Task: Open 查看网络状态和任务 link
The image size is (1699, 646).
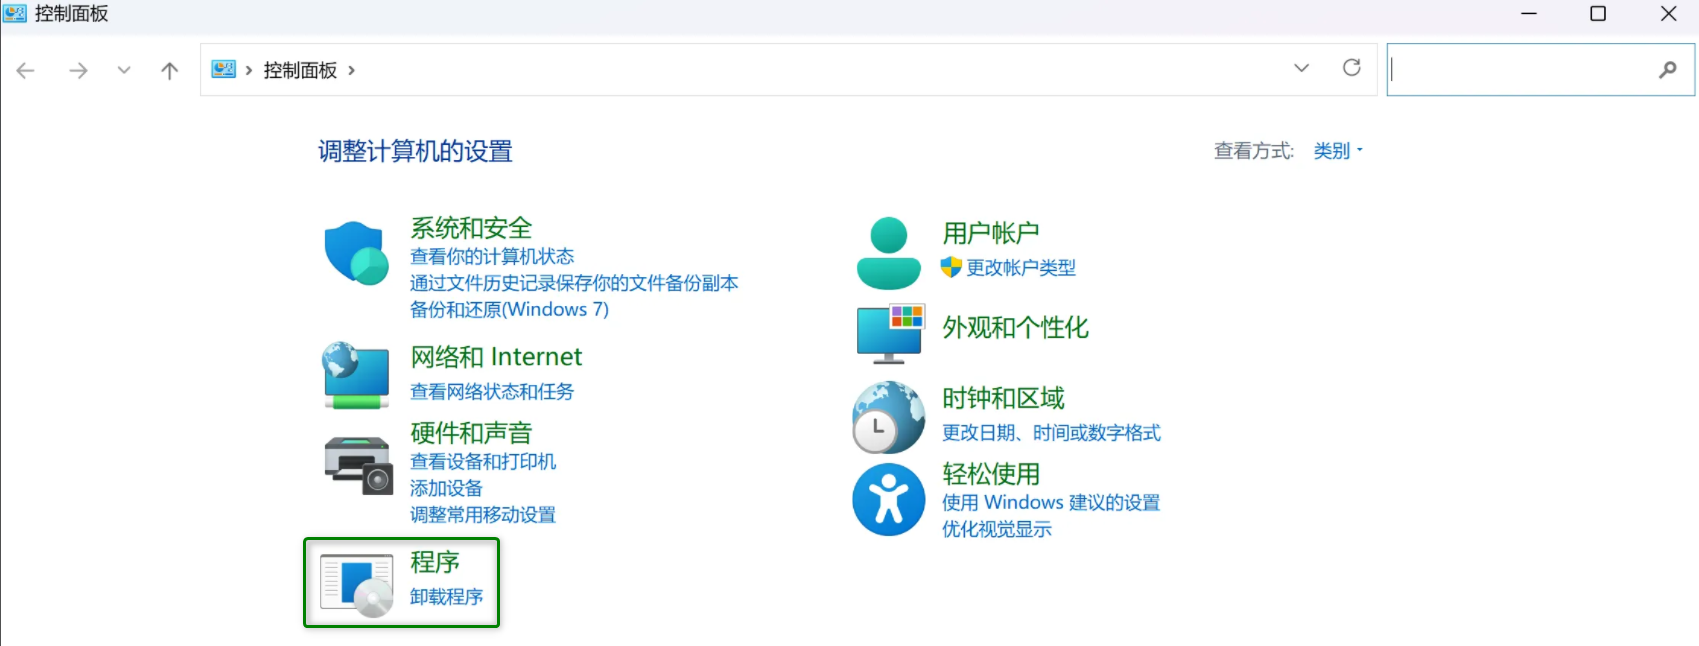Action: [x=492, y=392]
